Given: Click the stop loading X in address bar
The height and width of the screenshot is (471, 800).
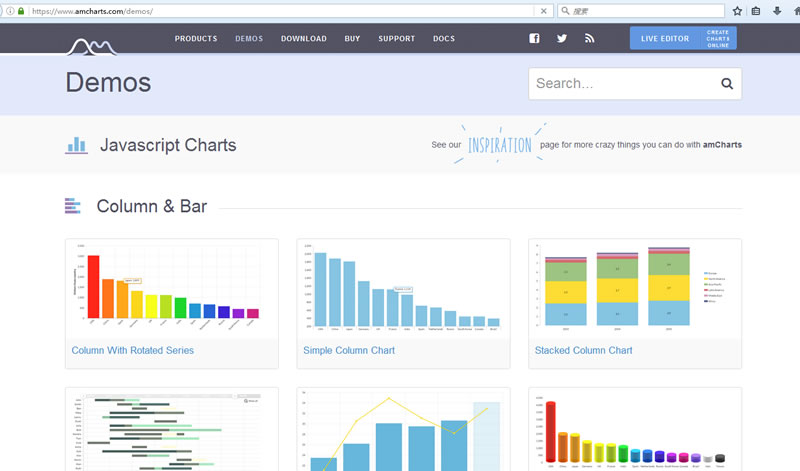Looking at the screenshot, I should pyautogui.click(x=544, y=11).
